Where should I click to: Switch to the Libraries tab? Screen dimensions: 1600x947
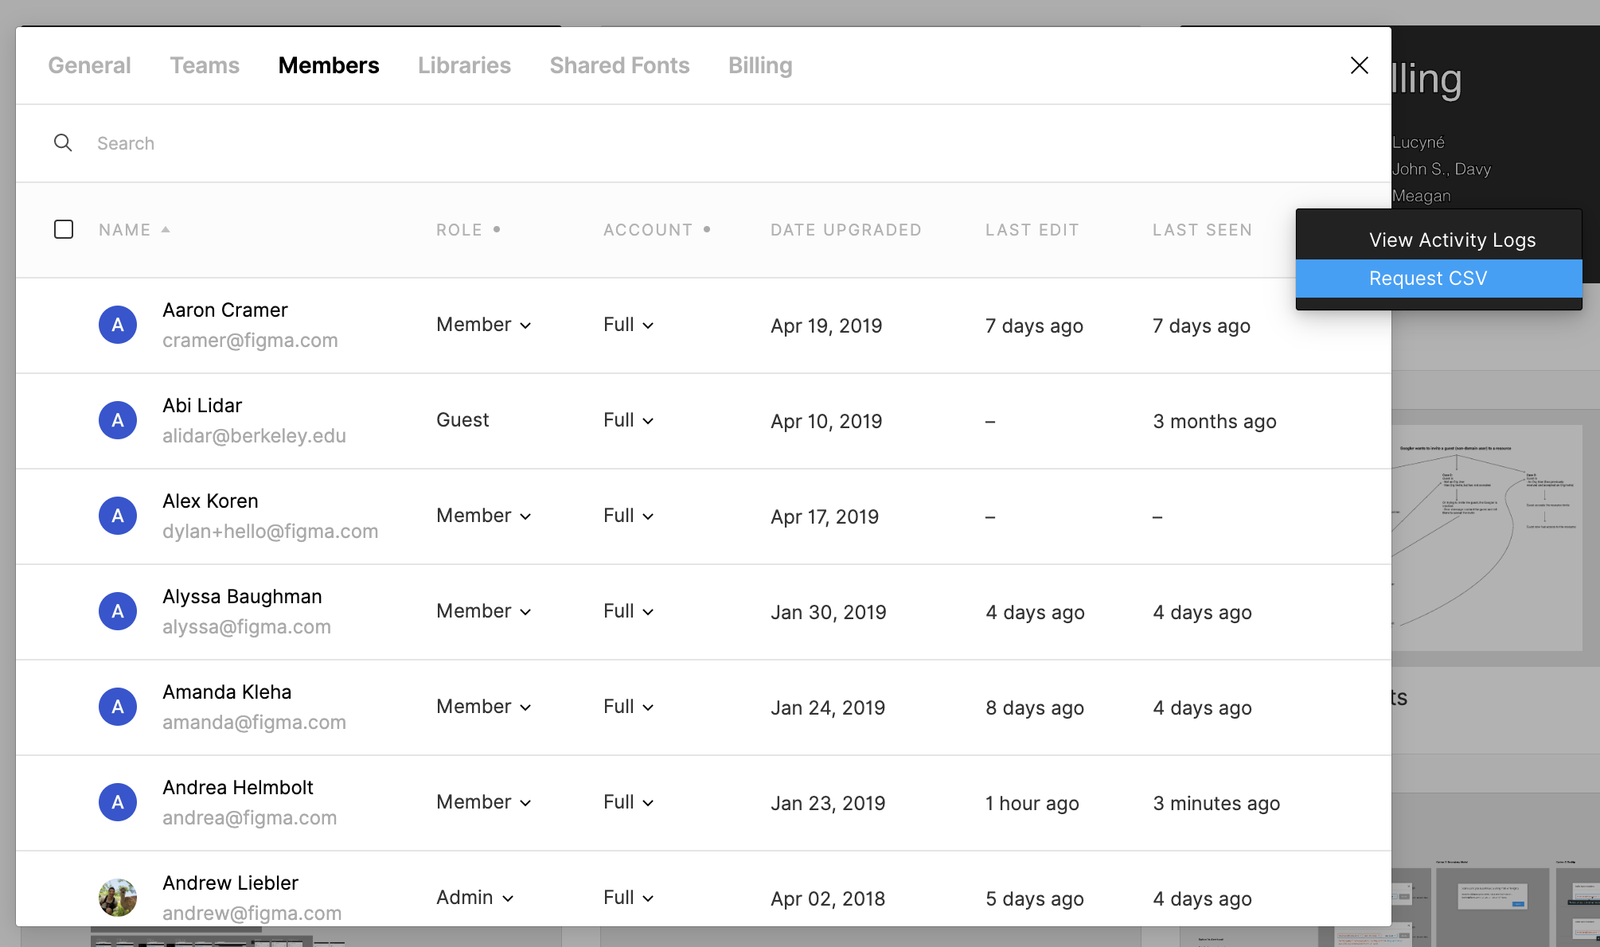464,65
